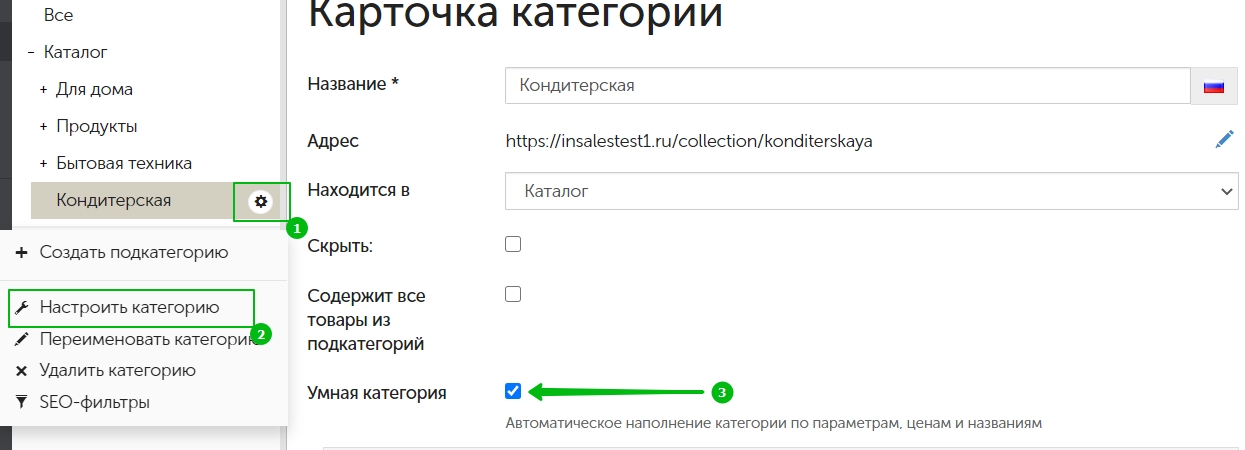Tick Содержит все товары из подкатегорий checkbox
The image size is (1245, 450).
pos(513,294)
